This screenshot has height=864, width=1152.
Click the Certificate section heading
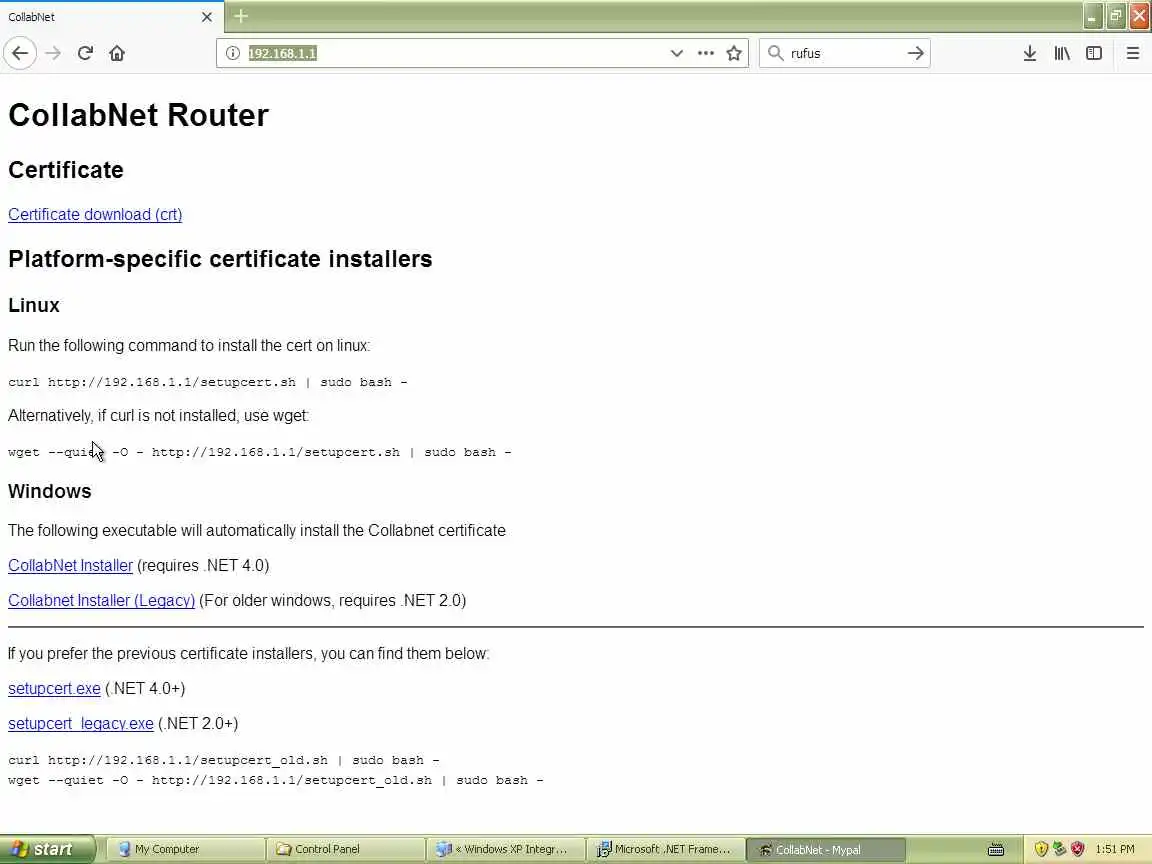pos(65,170)
